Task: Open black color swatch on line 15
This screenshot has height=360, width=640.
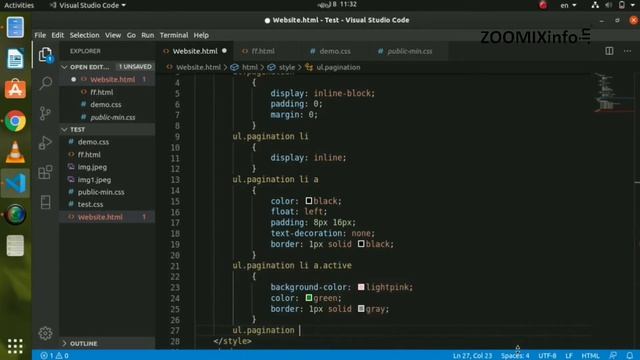Action: [x=309, y=201]
